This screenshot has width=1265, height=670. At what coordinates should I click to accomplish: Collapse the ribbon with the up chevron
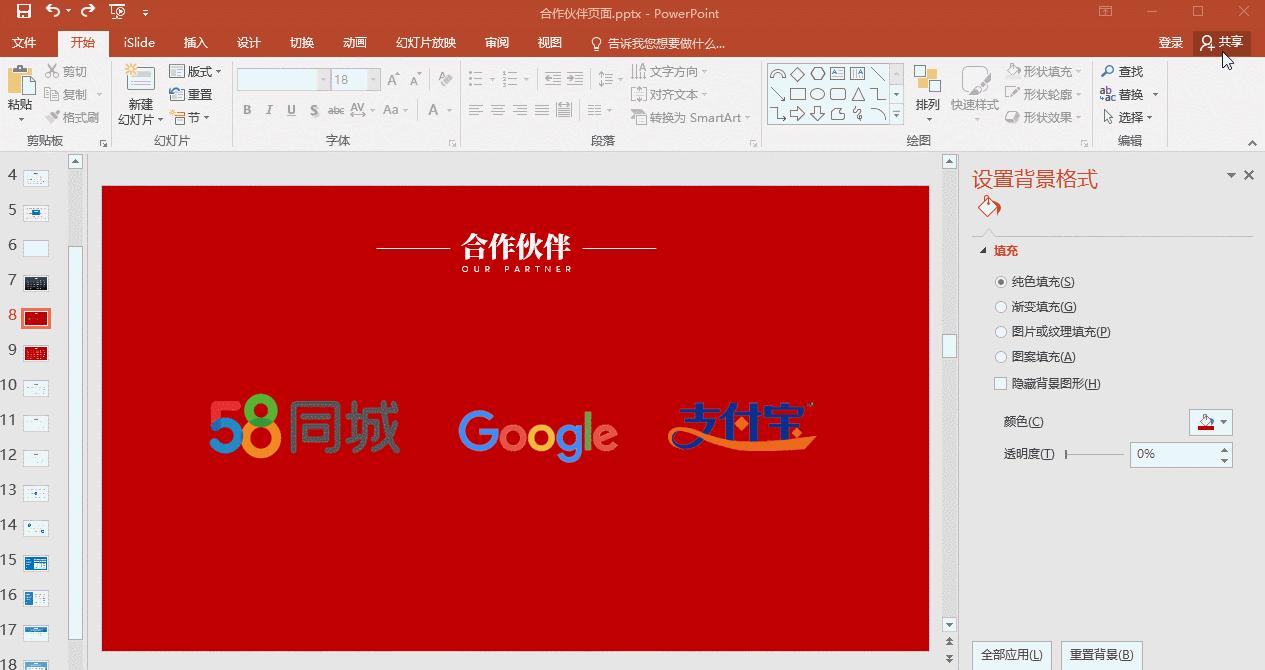(x=1252, y=142)
